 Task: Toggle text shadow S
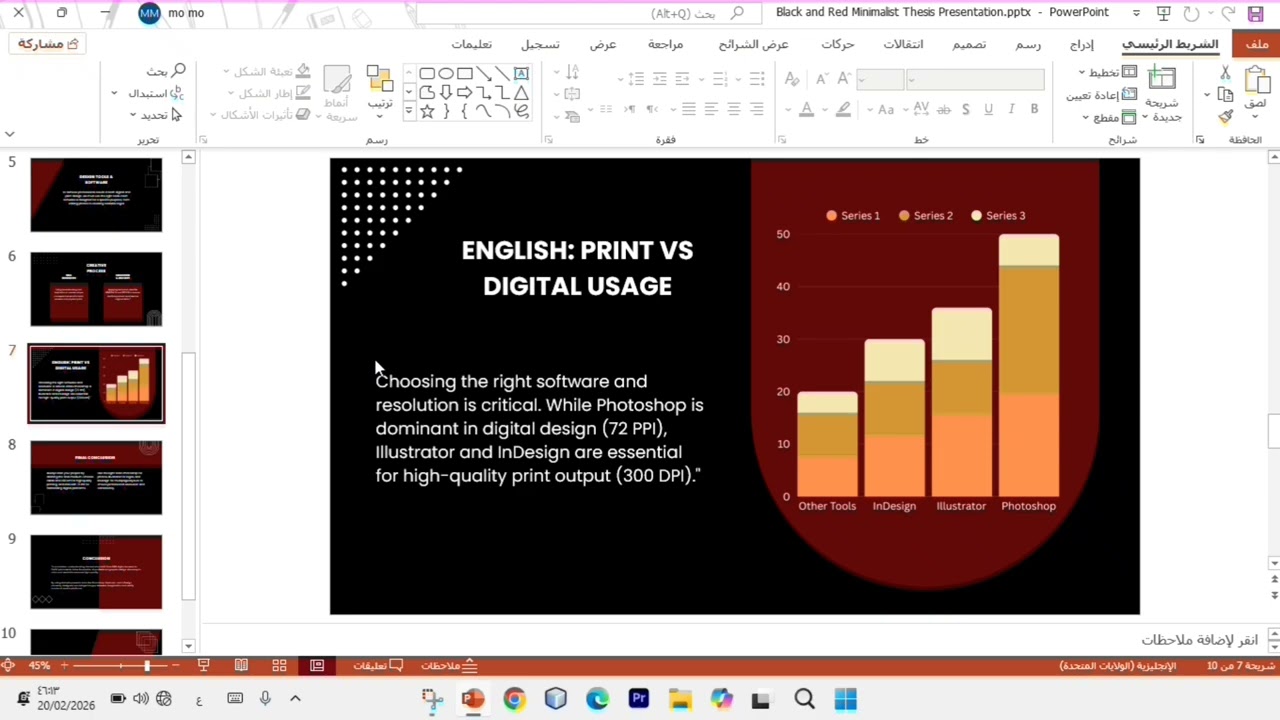coord(965,109)
